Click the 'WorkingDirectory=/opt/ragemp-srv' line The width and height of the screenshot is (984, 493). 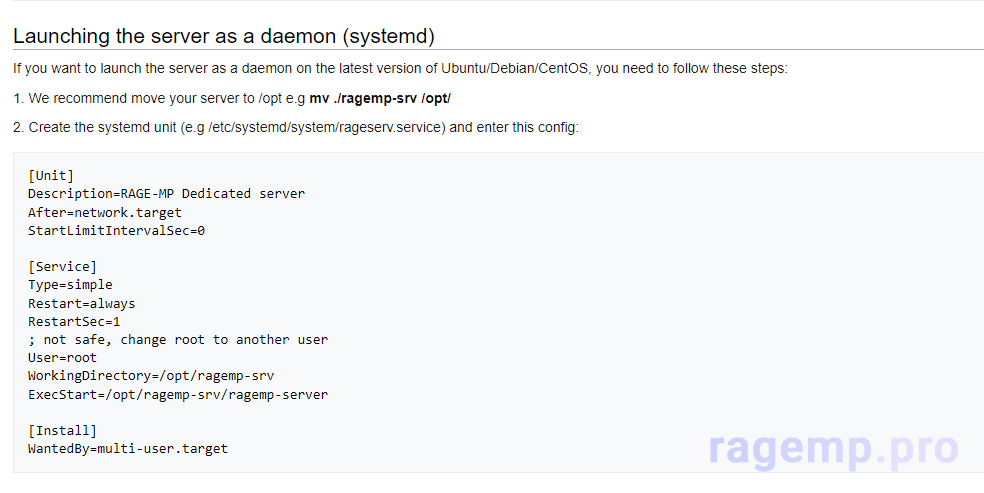[x=151, y=376]
